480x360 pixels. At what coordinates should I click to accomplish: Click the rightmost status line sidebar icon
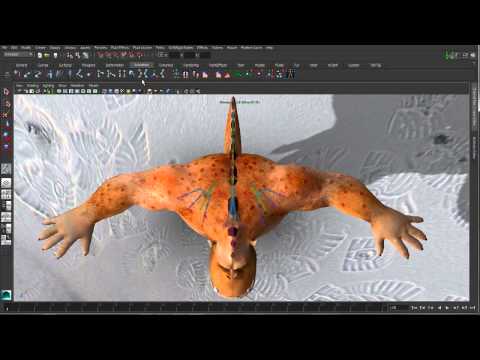coord(472,55)
